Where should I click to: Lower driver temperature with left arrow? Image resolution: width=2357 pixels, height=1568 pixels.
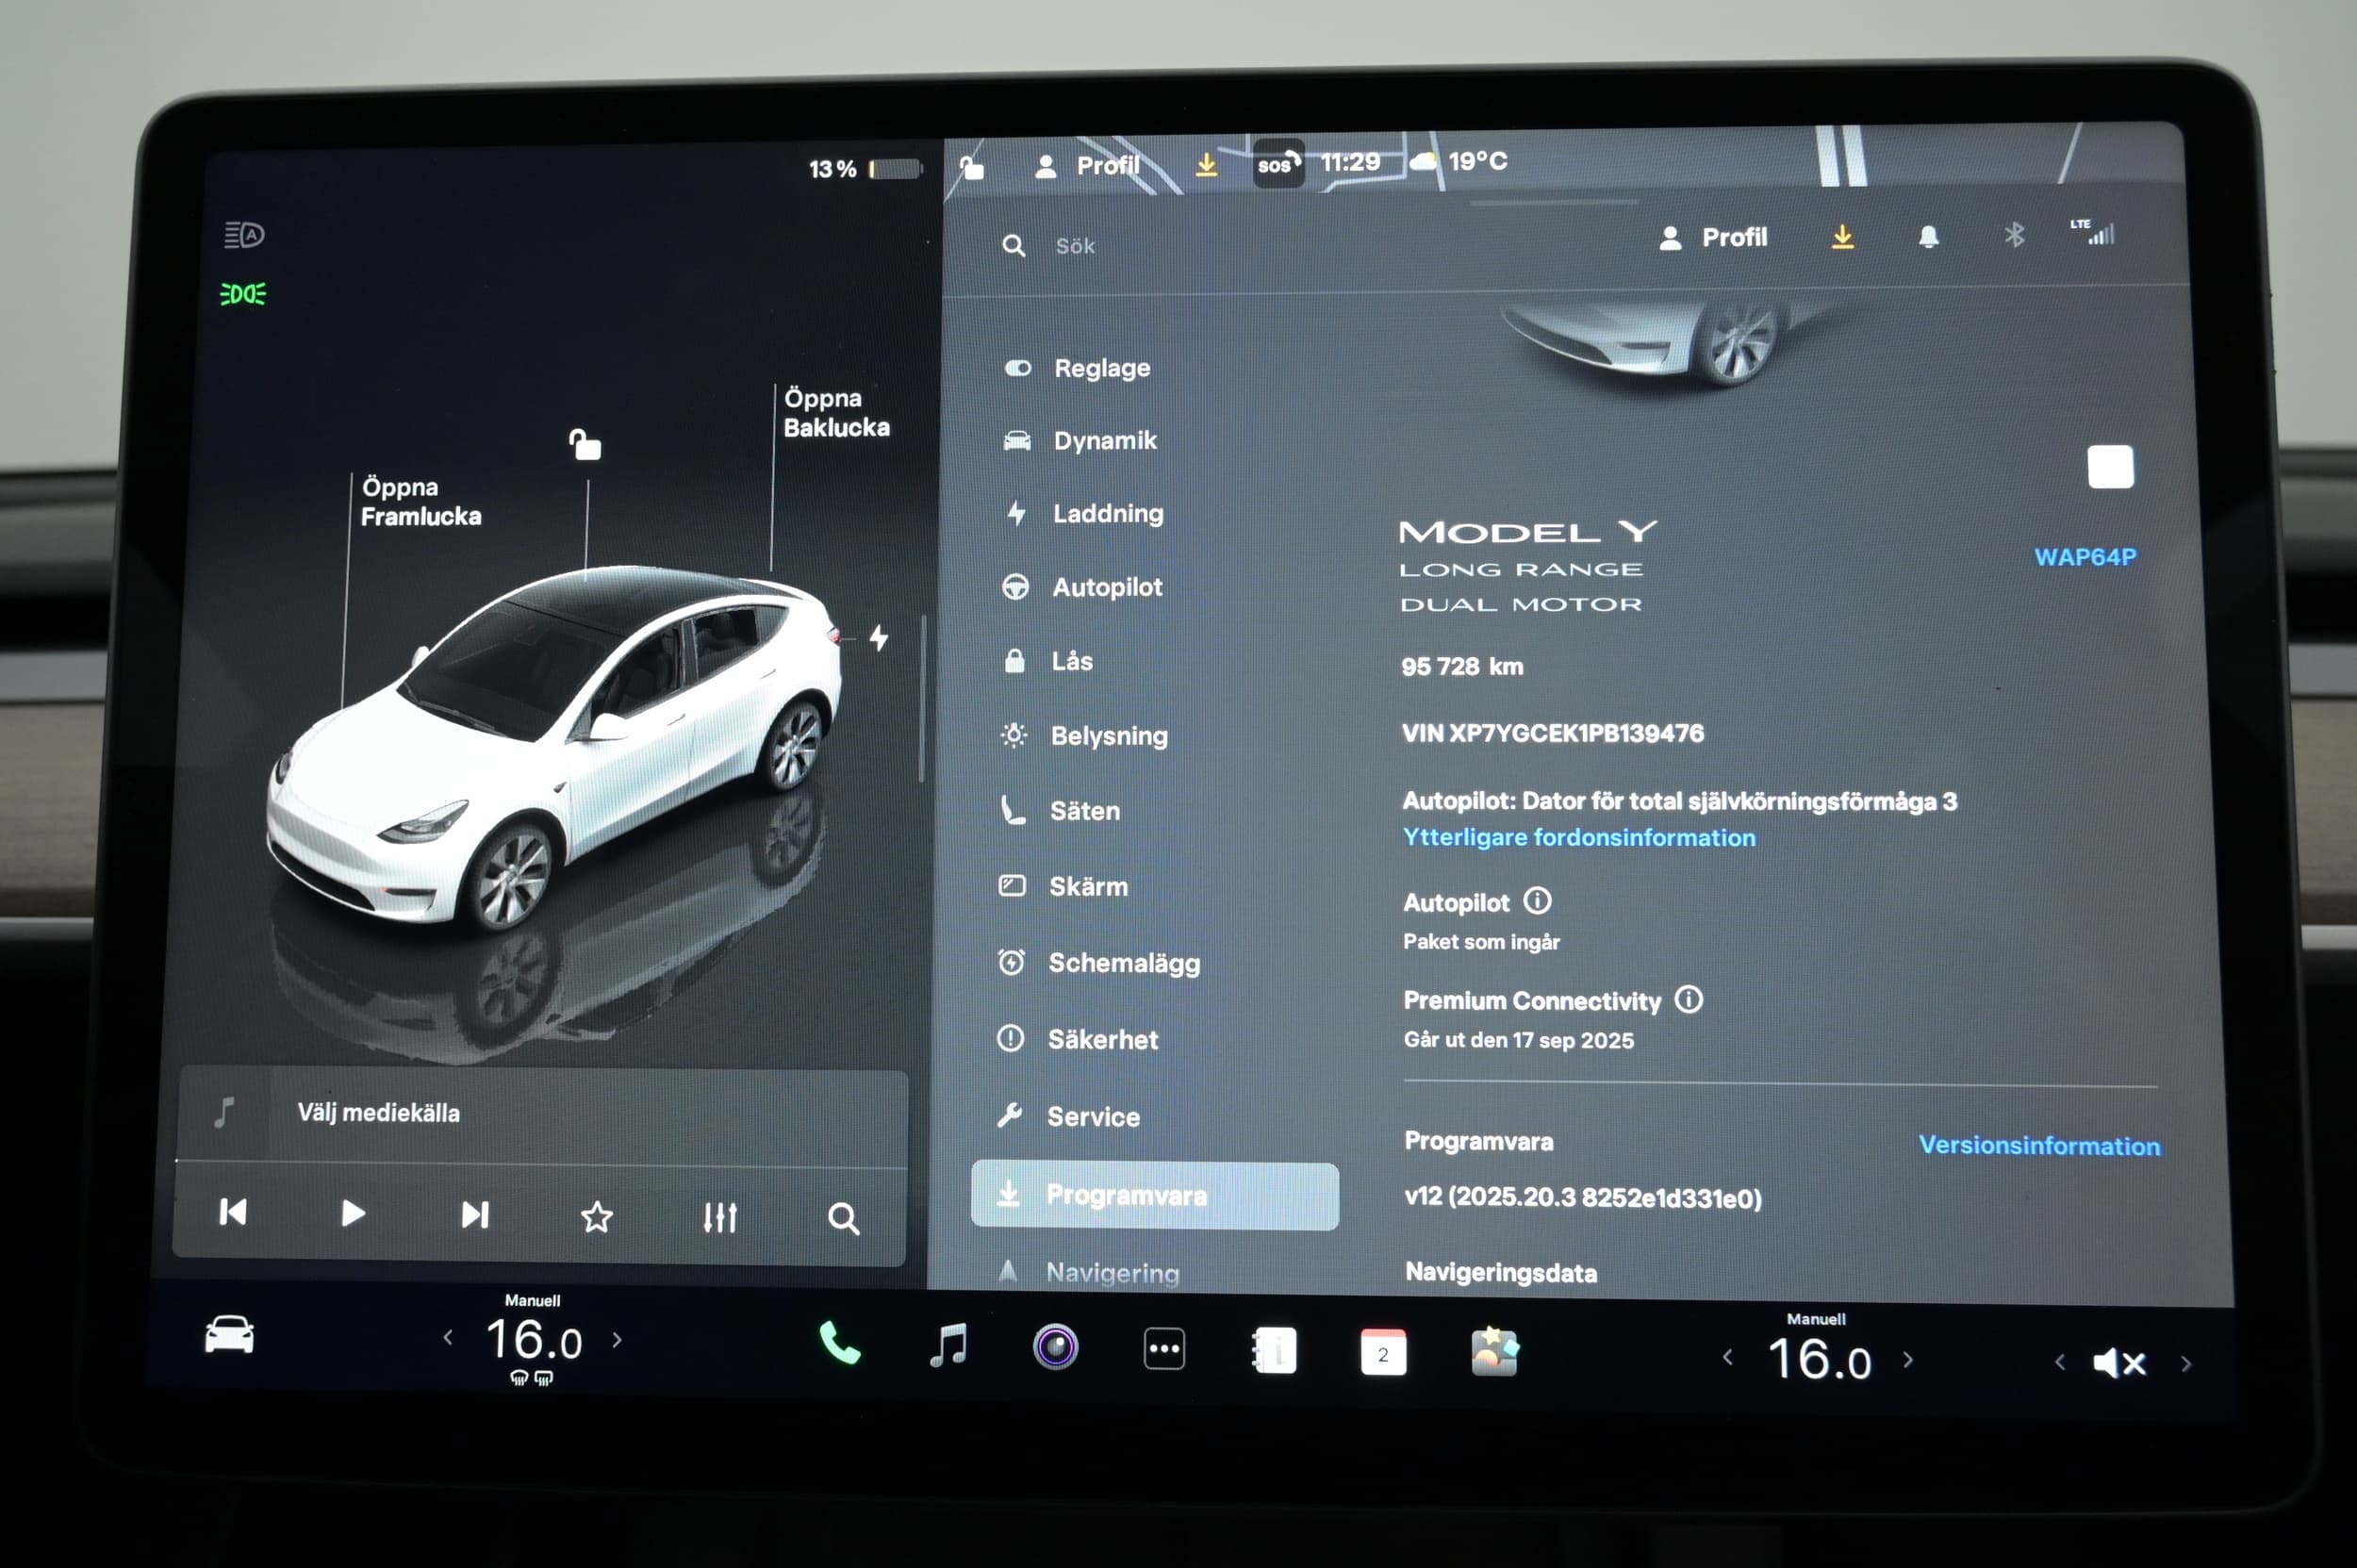coord(448,1337)
